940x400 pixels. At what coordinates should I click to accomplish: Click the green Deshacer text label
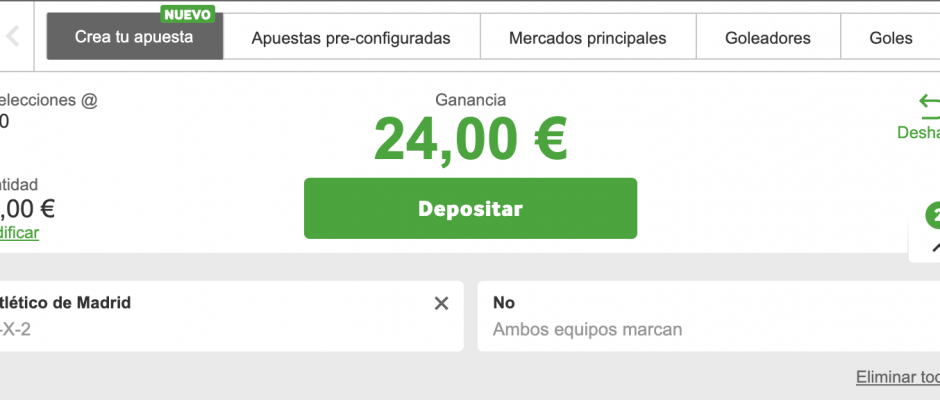(918, 131)
